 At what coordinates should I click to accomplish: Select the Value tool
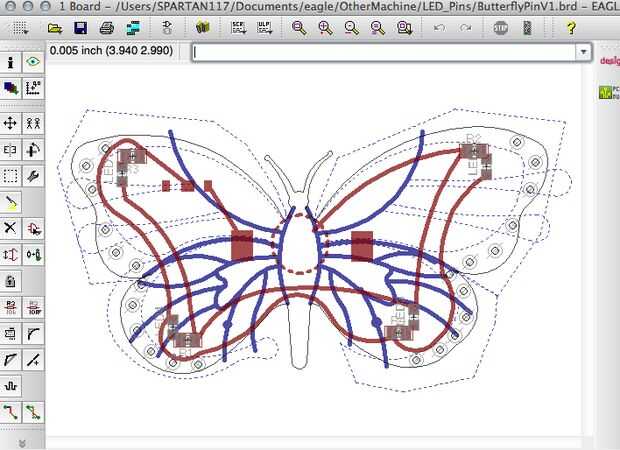33,307
